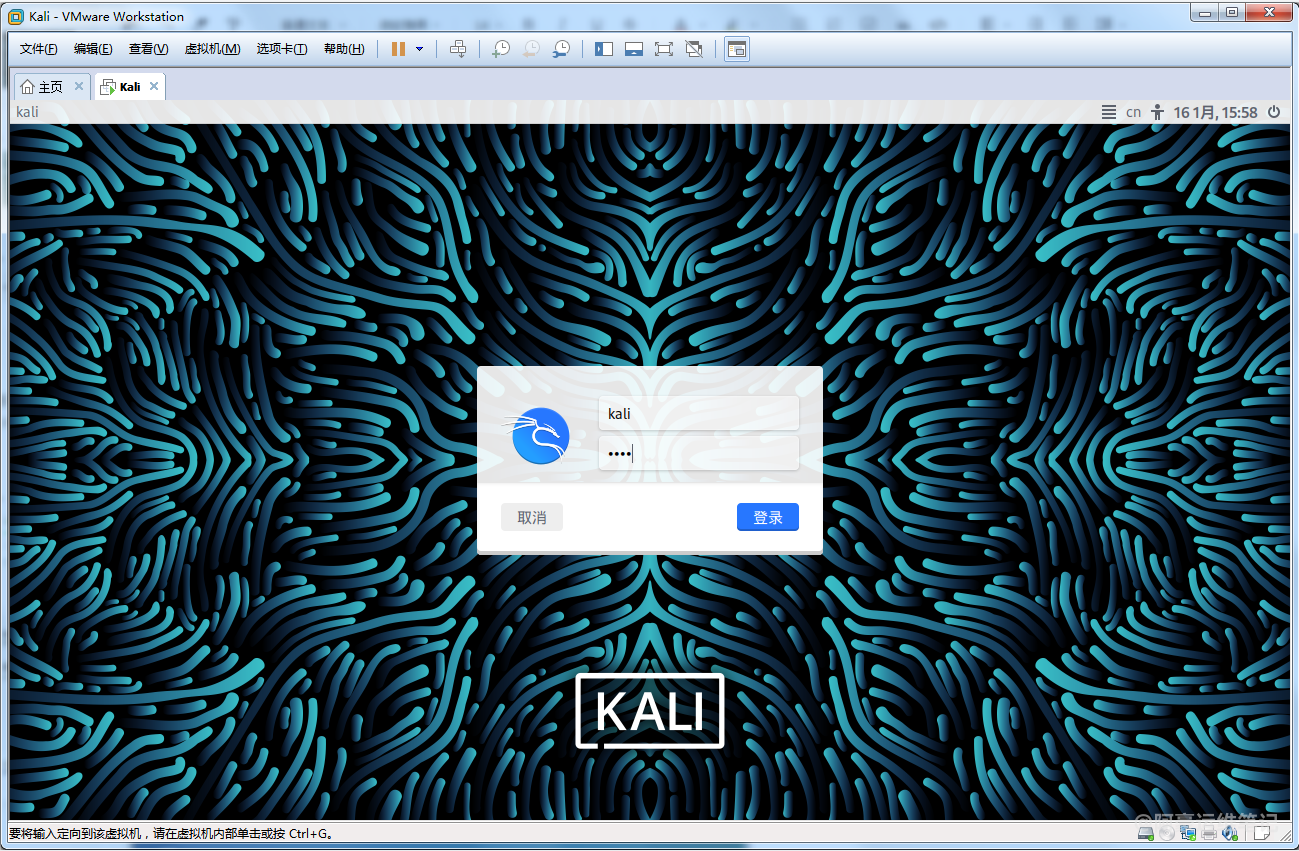Open the accessibility menu person icon
This screenshot has height=851, width=1299.
1158,112
